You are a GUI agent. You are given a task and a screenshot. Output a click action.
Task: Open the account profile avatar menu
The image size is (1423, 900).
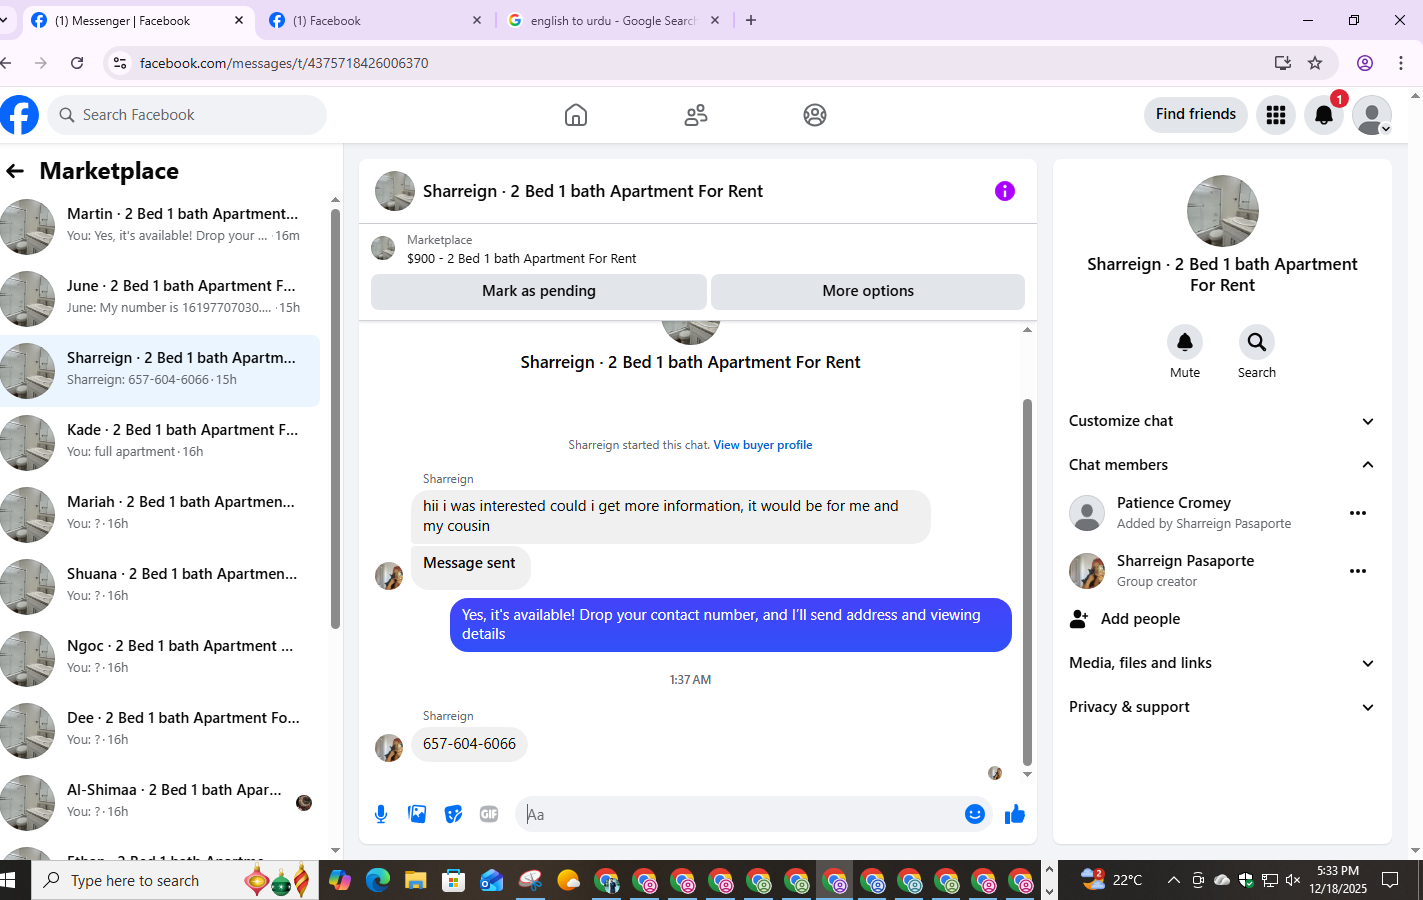click(x=1372, y=115)
